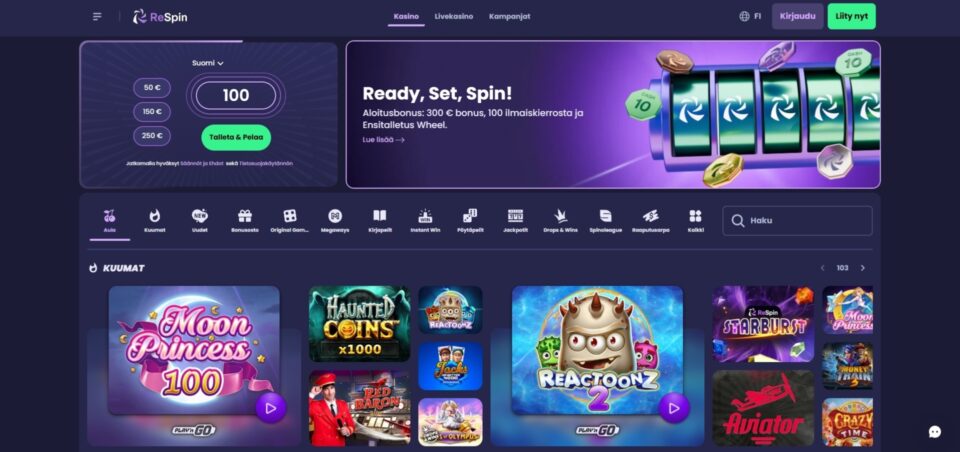Click the Haku search field
This screenshot has width=960, height=452.
click(797, 220)
